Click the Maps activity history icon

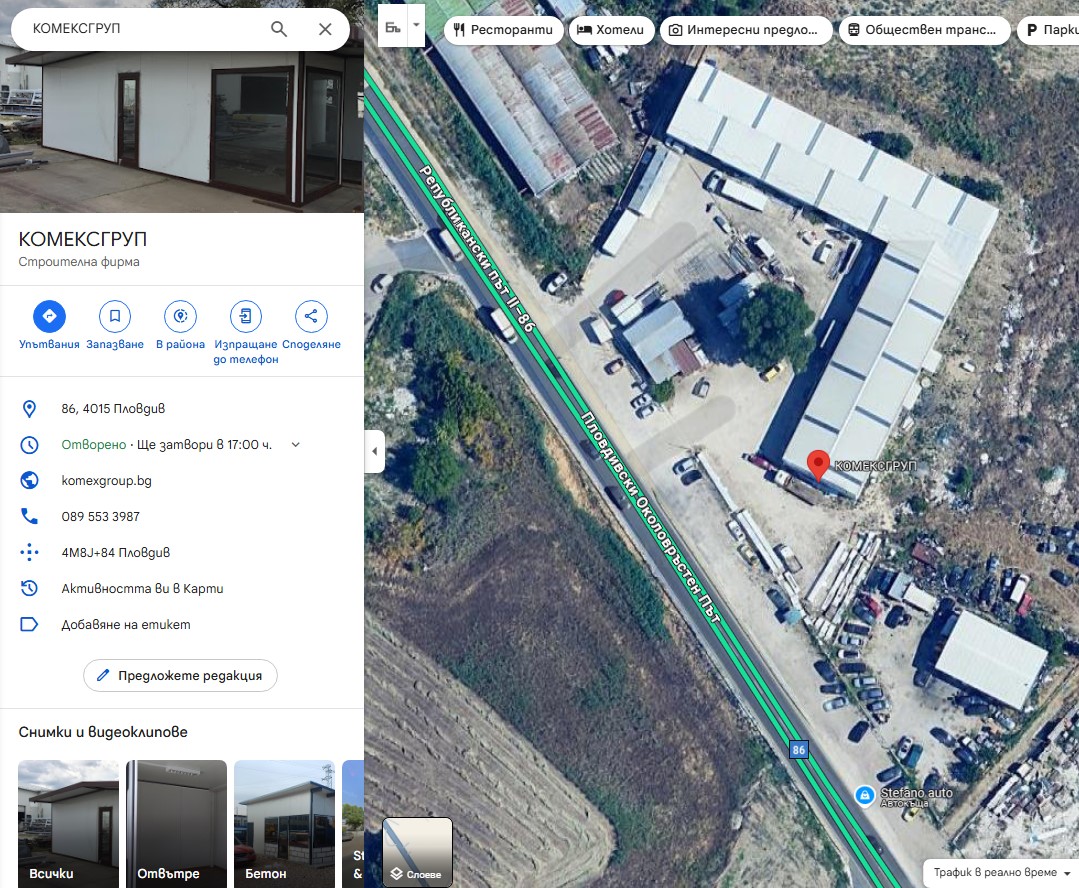[x=29, y=588]
